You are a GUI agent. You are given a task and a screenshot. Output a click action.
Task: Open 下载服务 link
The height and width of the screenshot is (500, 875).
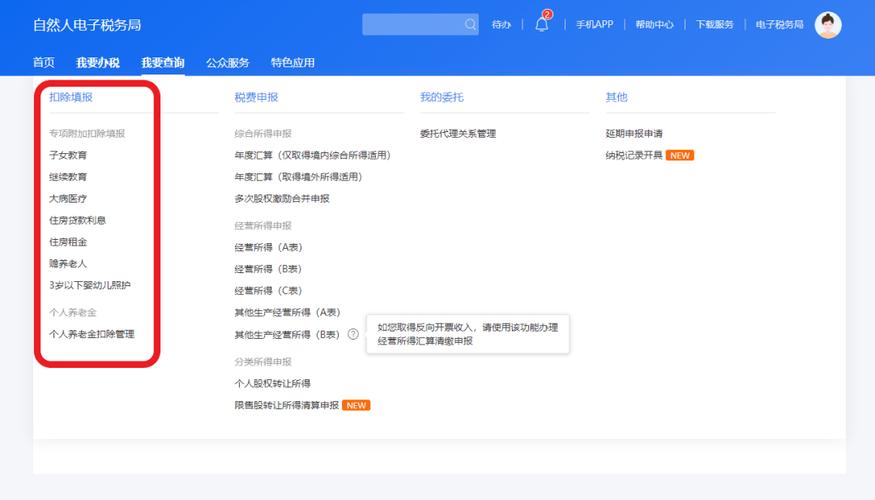click(714, 25)
